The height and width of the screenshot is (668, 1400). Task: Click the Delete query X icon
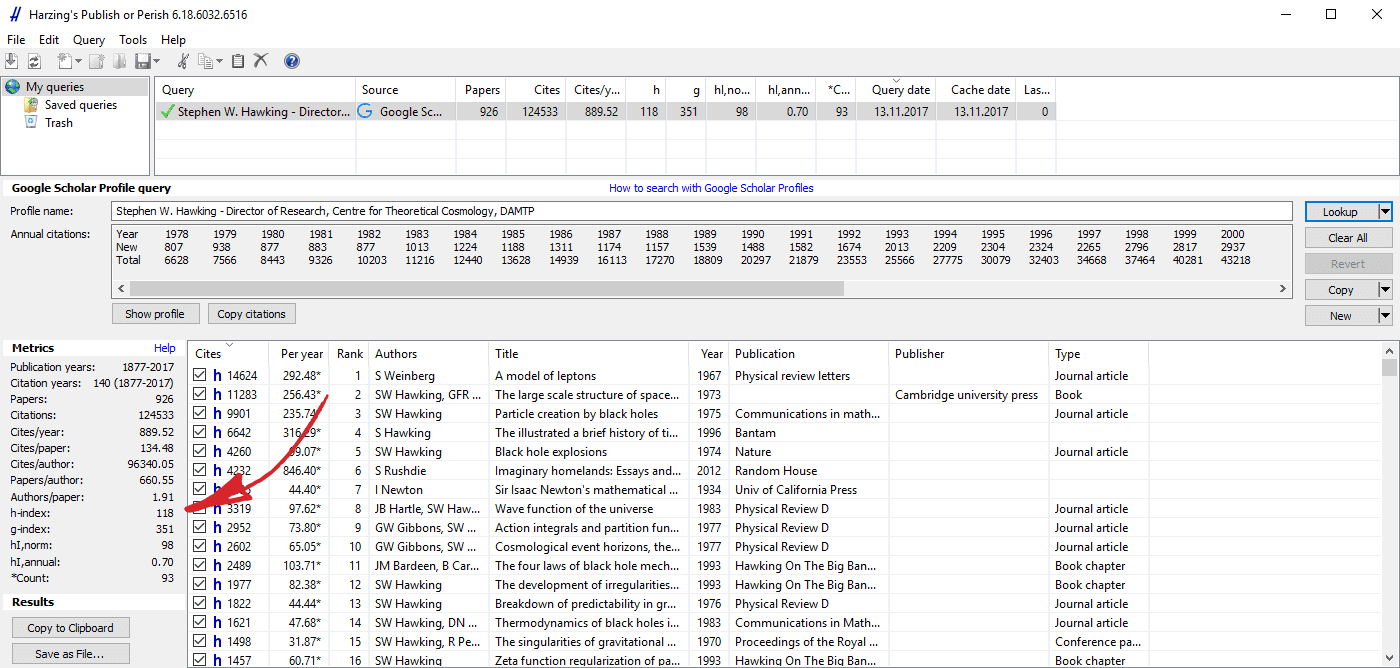[x=261, y=61]
